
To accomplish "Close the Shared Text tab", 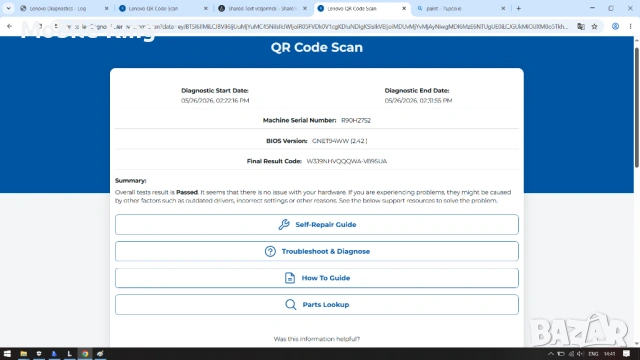I will (305, 8).
